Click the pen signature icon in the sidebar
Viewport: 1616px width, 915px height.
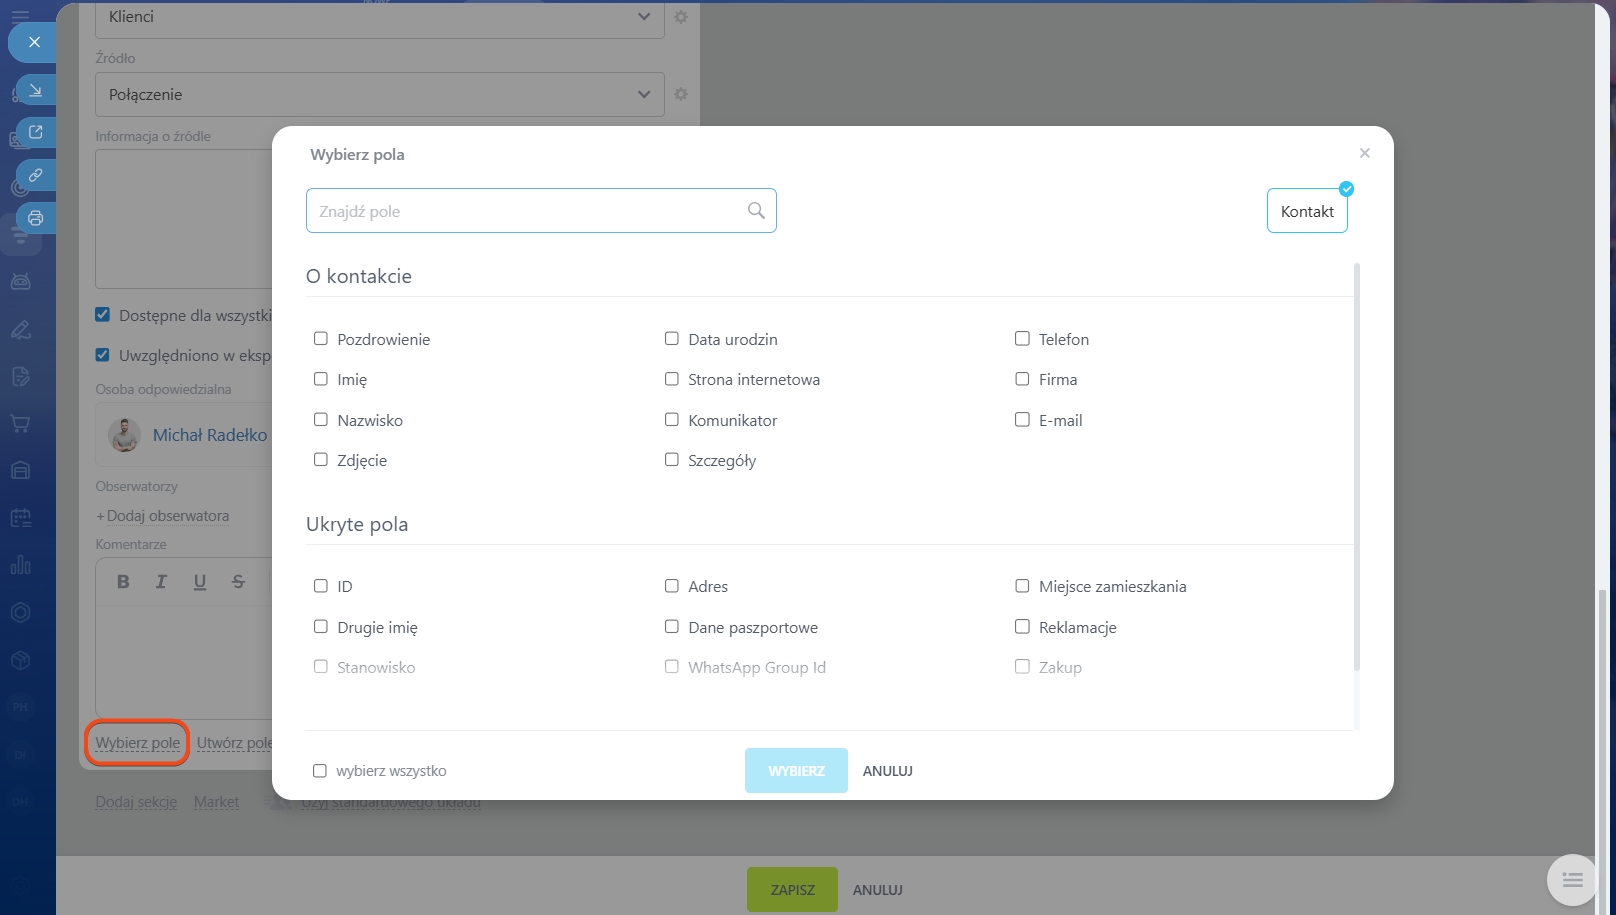click(x=20, y=329)
